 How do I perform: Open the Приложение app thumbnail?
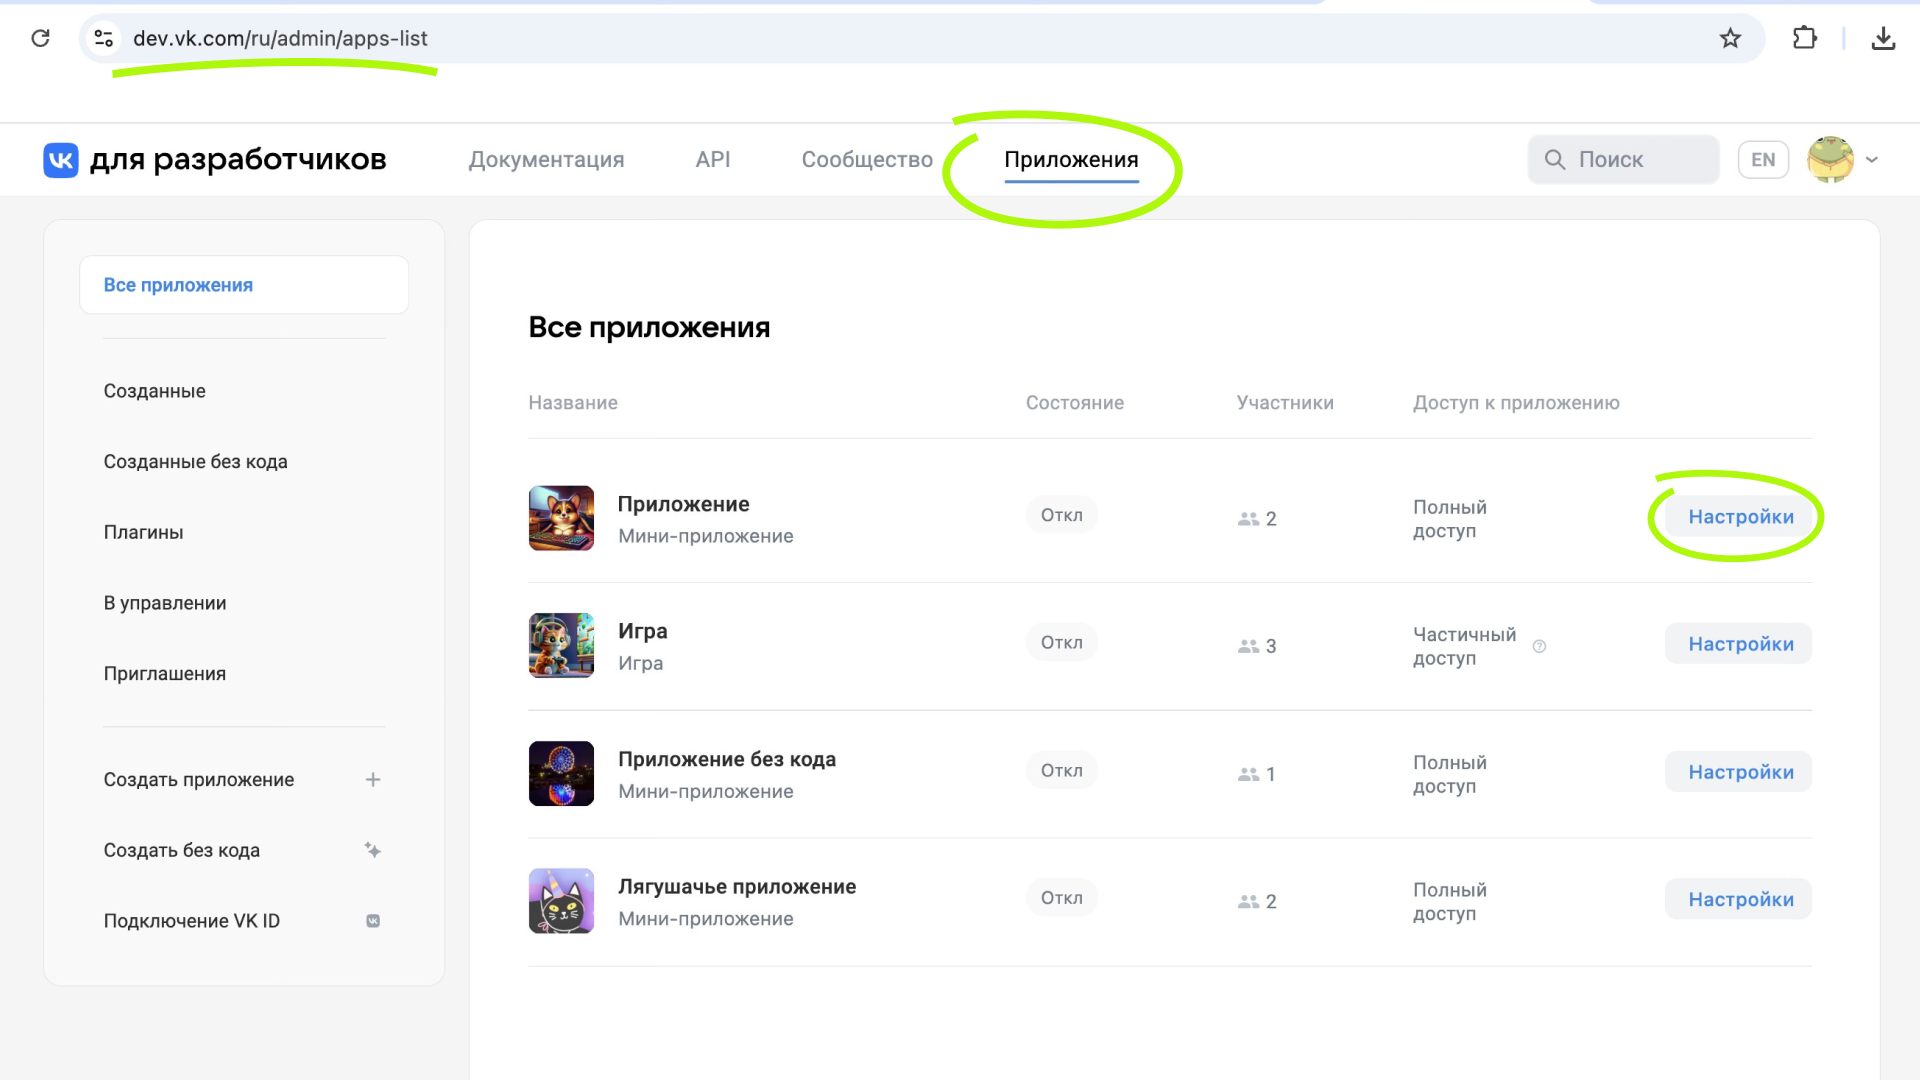tap(561, 518)
